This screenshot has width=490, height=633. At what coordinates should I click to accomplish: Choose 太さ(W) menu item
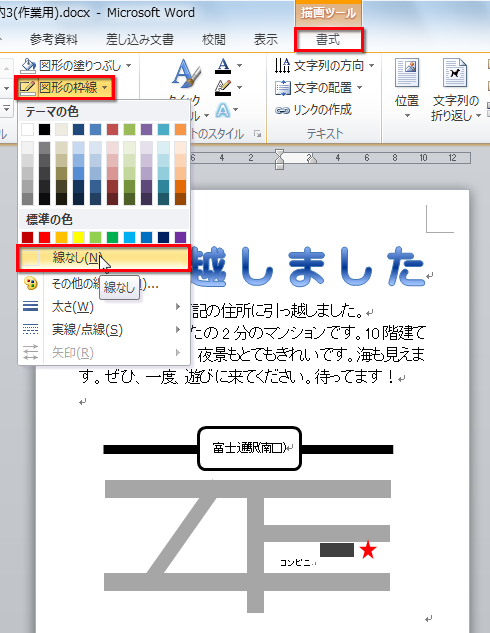[x=103, y=307]
